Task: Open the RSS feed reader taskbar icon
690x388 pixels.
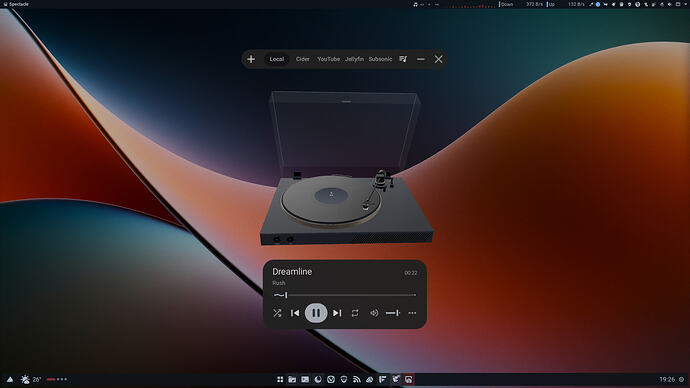Action: (356, 379)
